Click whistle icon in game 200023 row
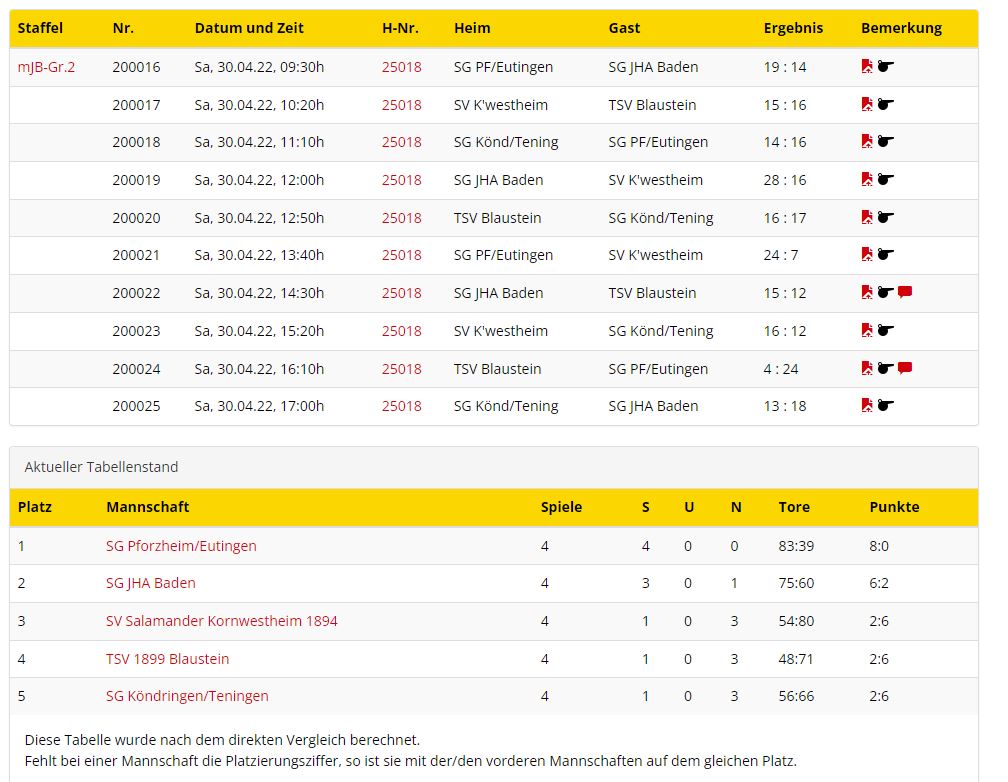1008x782 pixels. [886, 331]
